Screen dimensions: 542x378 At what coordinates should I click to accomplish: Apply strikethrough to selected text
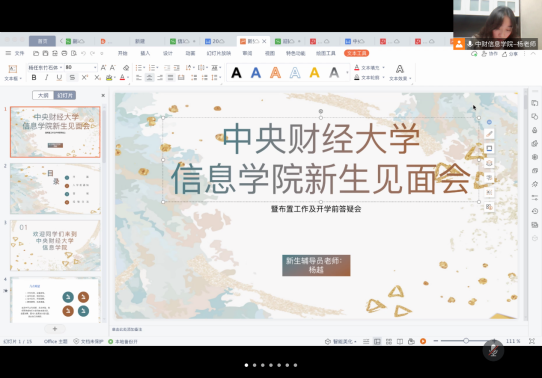[72, 77]
